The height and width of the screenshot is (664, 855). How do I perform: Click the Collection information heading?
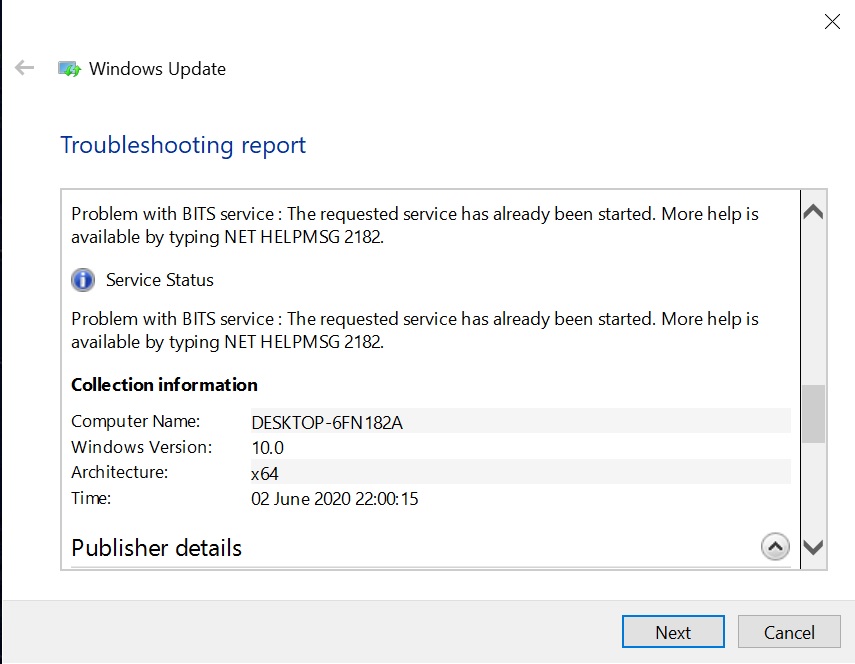tap(164, 385)
